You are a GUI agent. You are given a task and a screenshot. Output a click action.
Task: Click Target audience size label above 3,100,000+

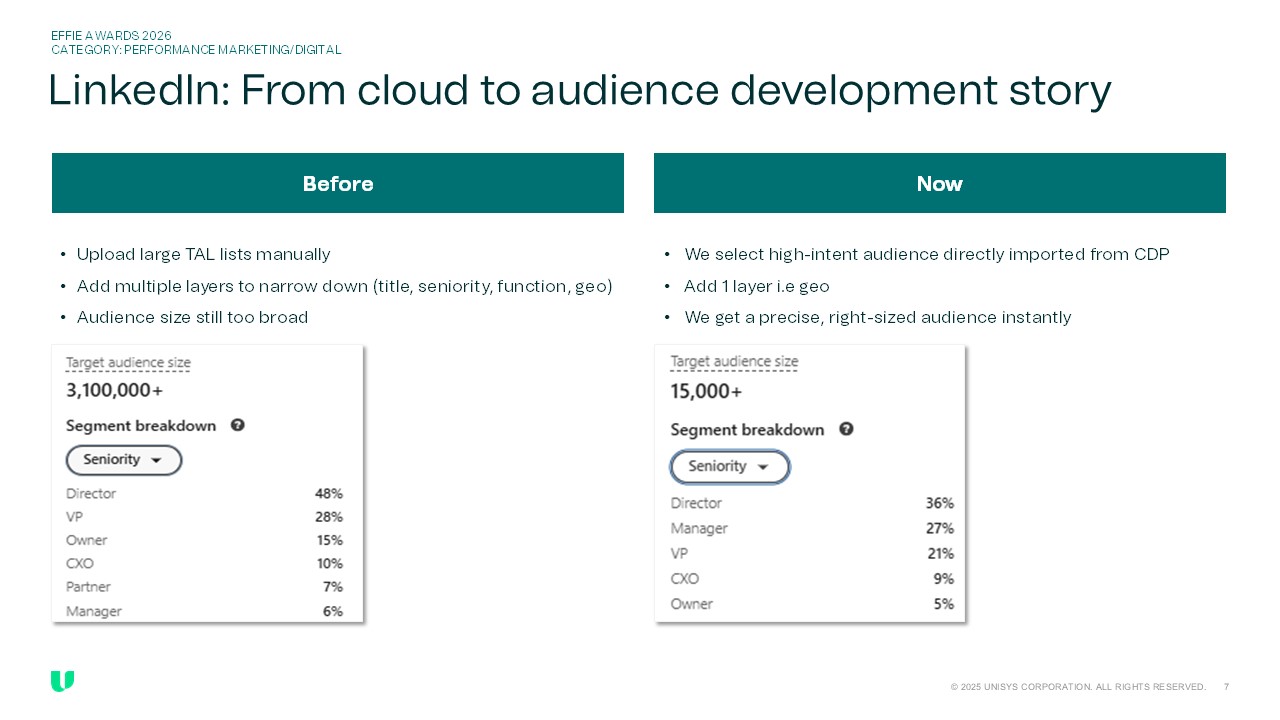(128, 363)
